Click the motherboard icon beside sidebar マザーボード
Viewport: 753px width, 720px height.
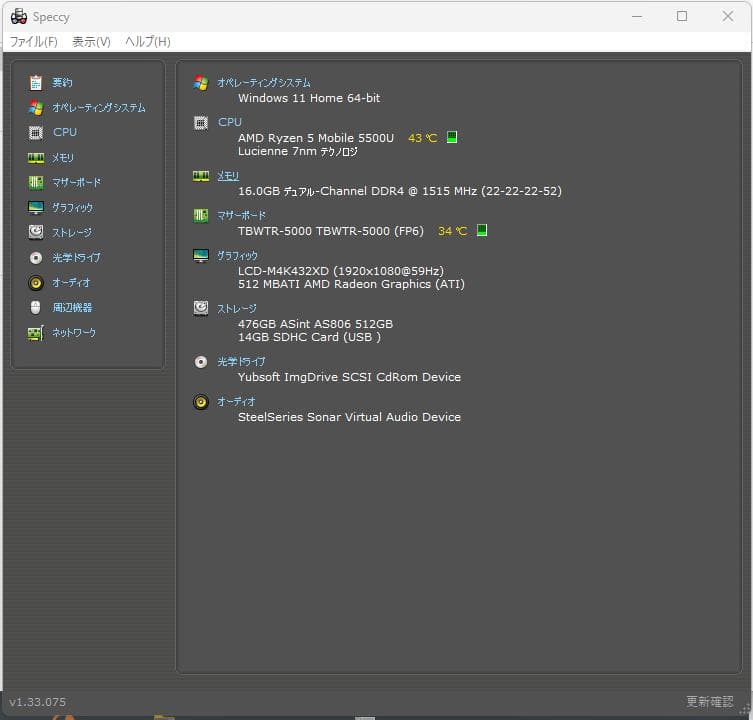point(36,183)
